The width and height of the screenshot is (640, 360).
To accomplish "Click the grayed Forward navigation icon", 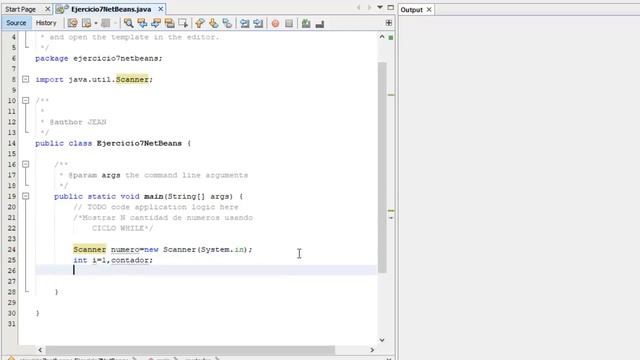I will tap(105, 23).
